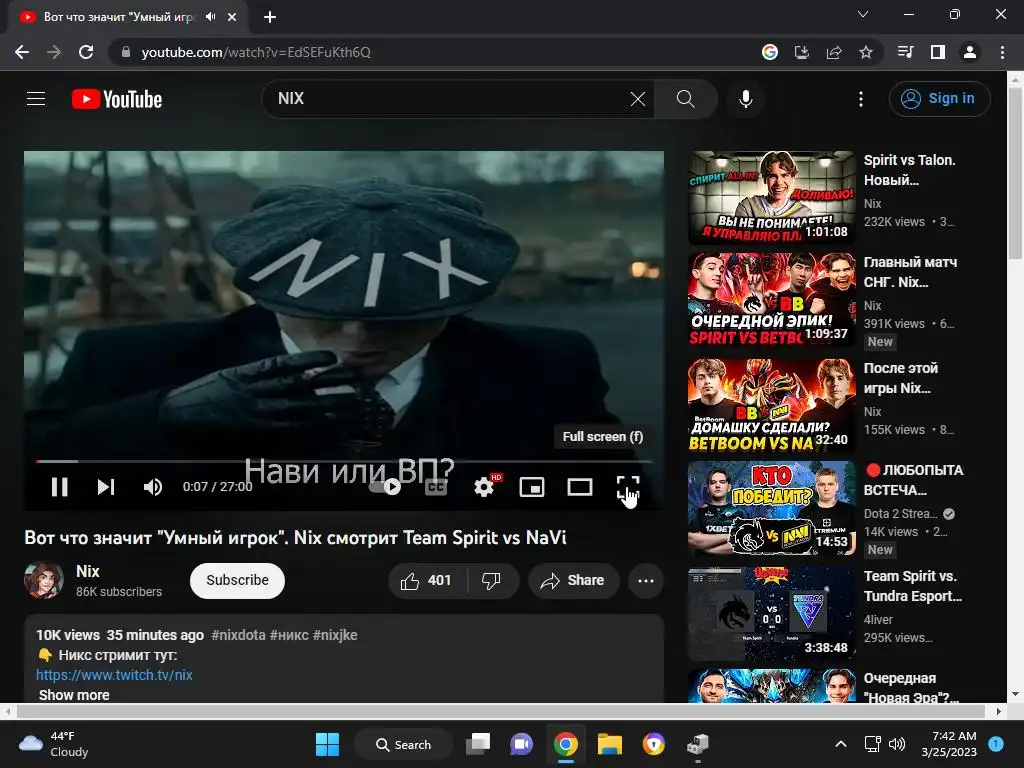
Task: Toggle closed captions on the video
Action: [x=436, y=487]
